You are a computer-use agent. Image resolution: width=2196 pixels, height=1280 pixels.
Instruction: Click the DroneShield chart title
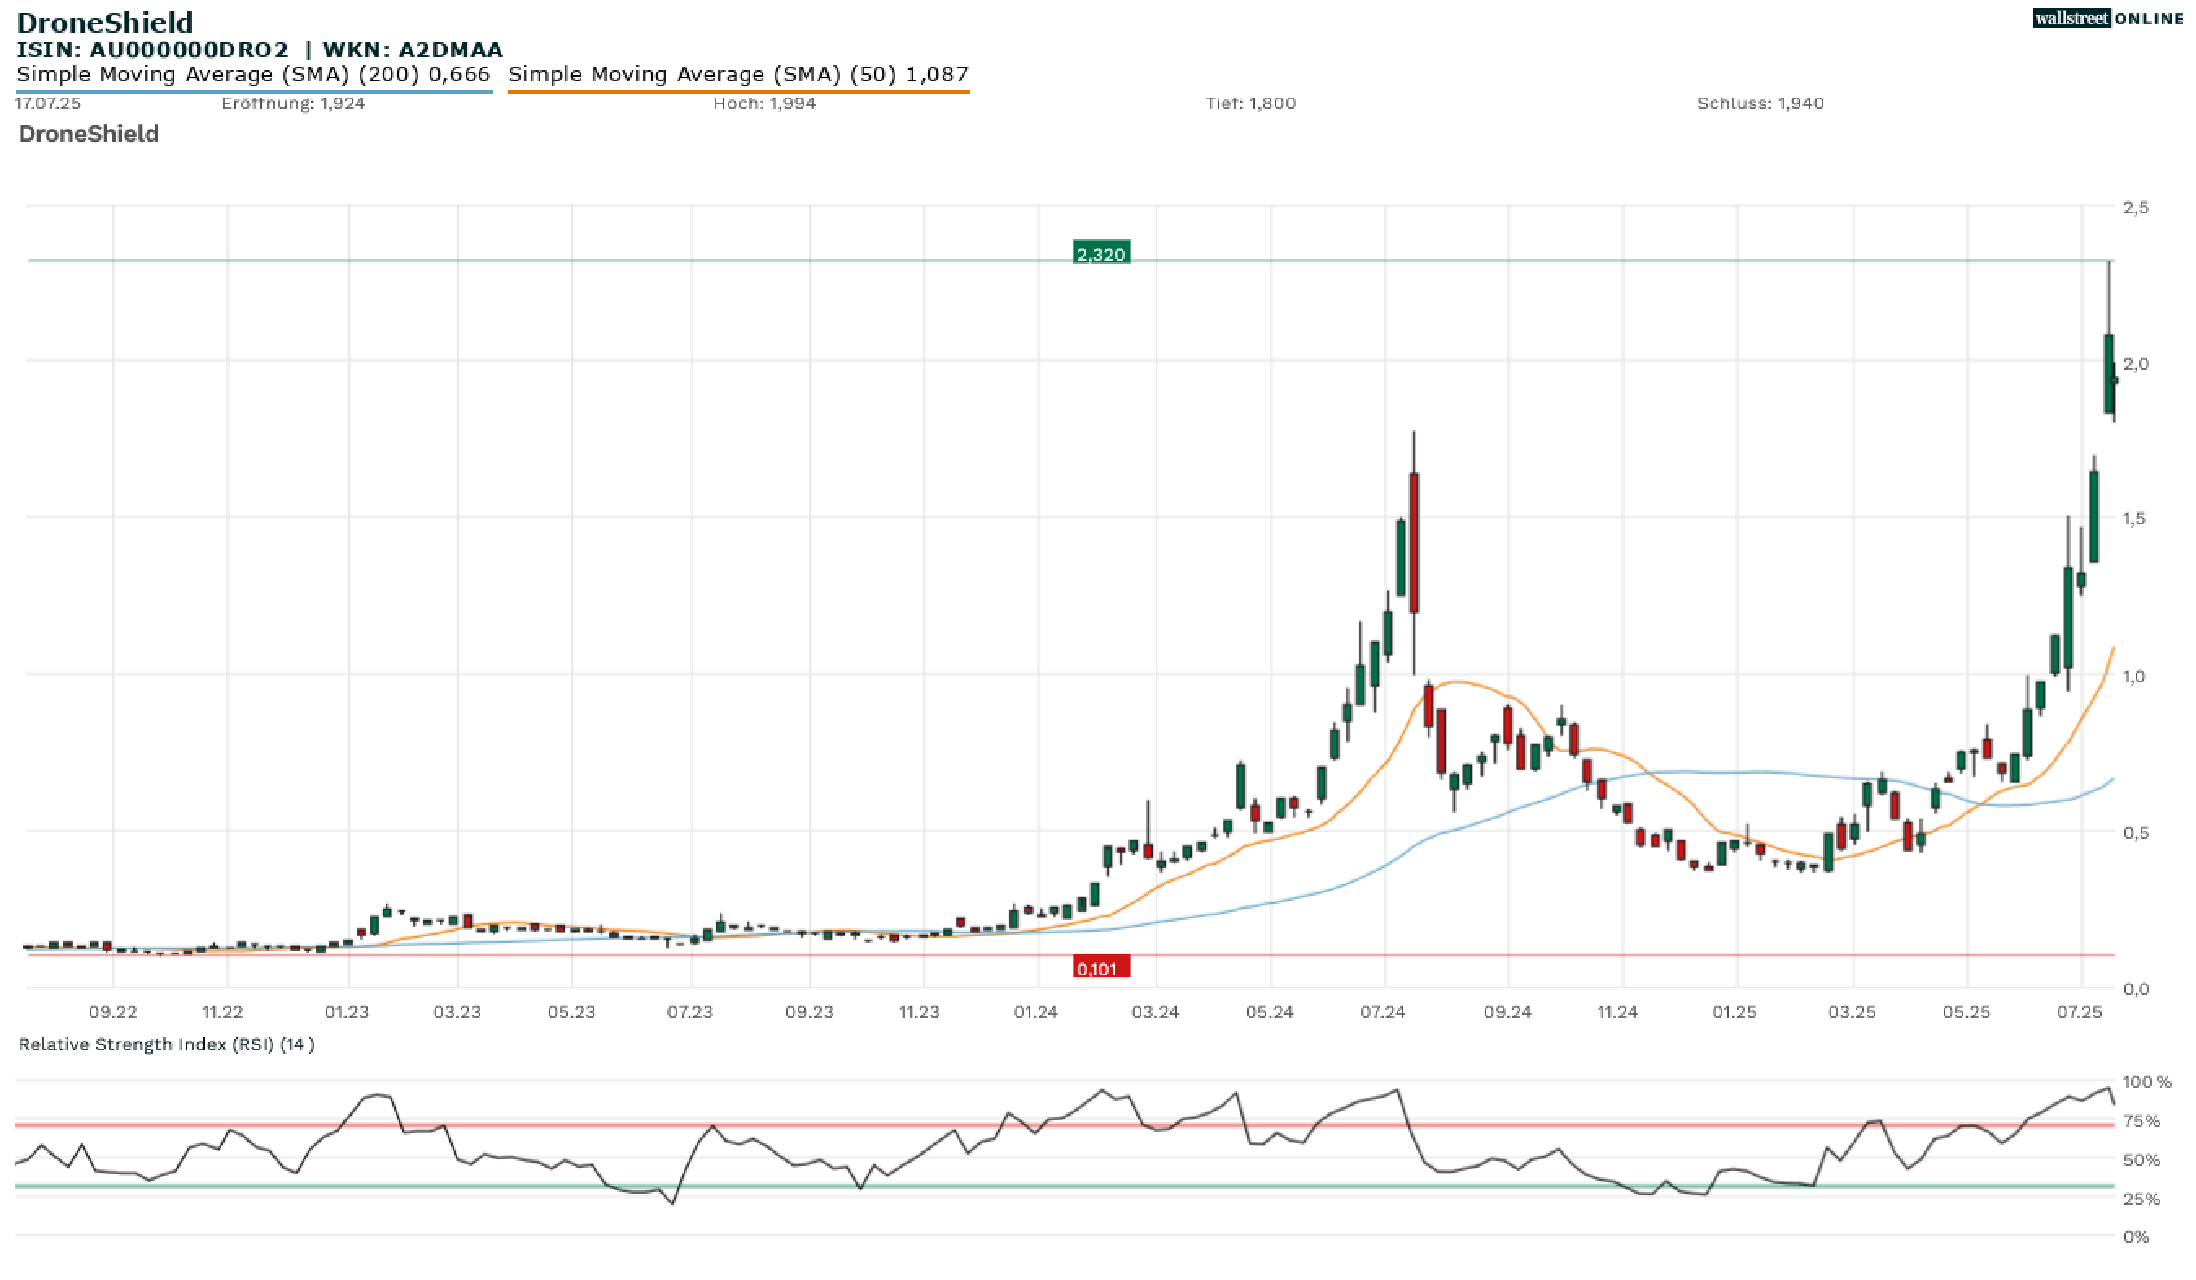pyautogui.click(x=105, y=22)
